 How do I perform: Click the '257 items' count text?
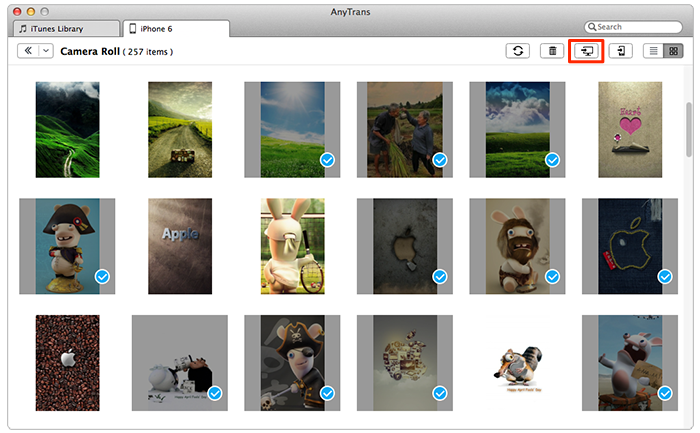(148, 52)
